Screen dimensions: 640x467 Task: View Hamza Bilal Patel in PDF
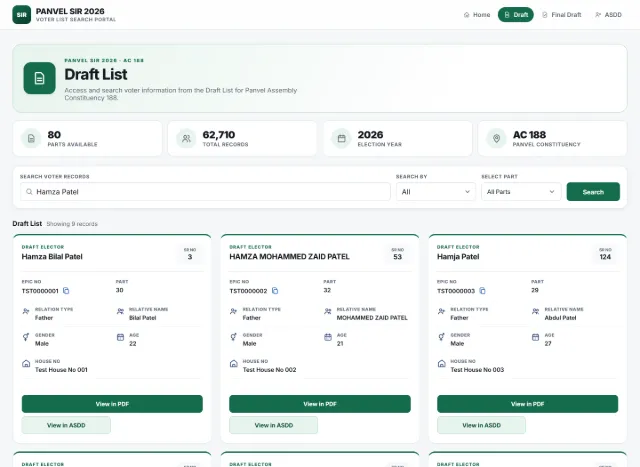click(x=112, y=404)
